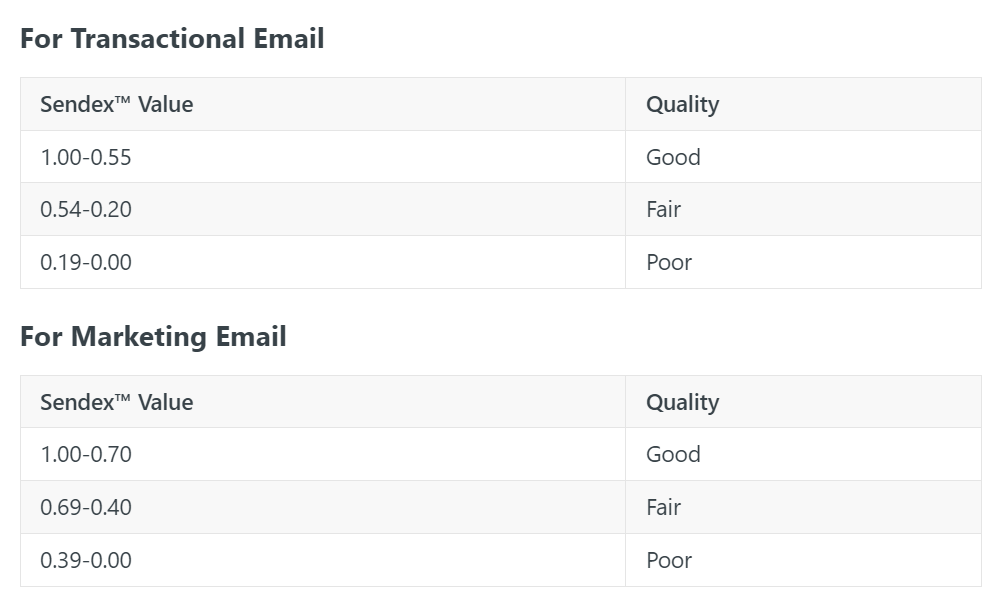
Task: Select Sendex Value header in transactional table
Action: [x=323, y=104]
